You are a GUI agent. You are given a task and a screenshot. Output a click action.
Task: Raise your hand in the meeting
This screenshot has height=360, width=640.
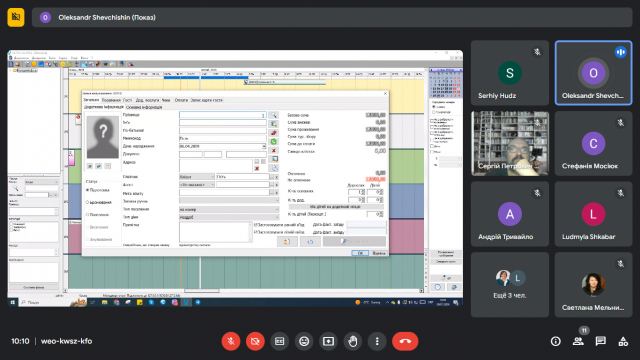point(353,341)
